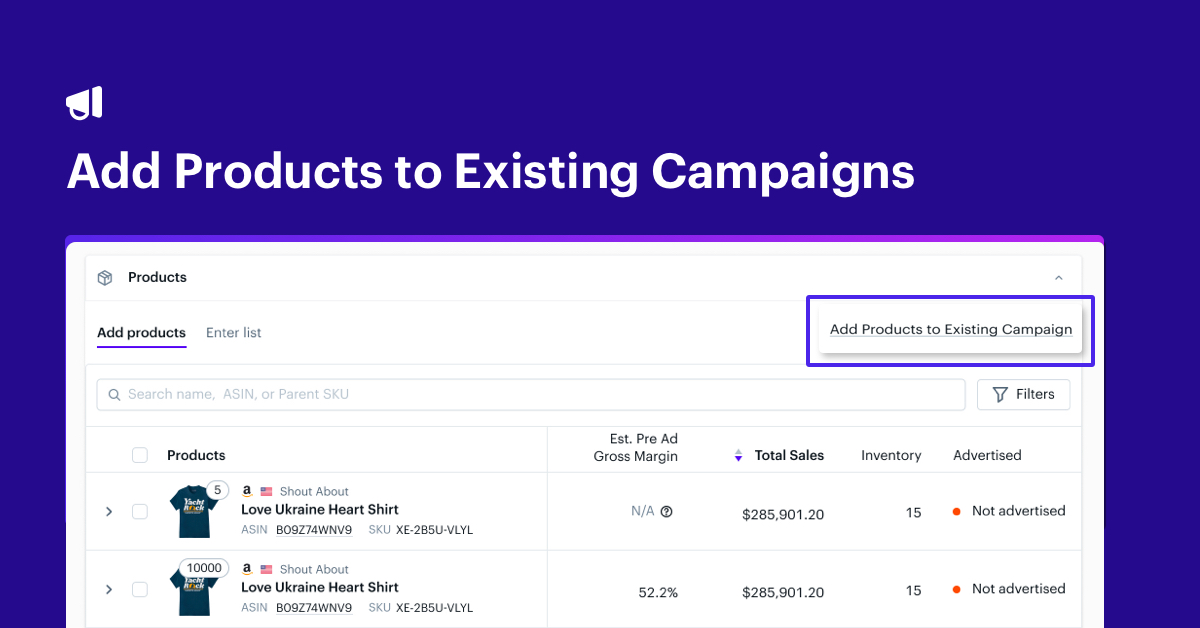Click the Total Sales sort arrow
Viewport: 1200px width, 628px height.
point(737,454)
